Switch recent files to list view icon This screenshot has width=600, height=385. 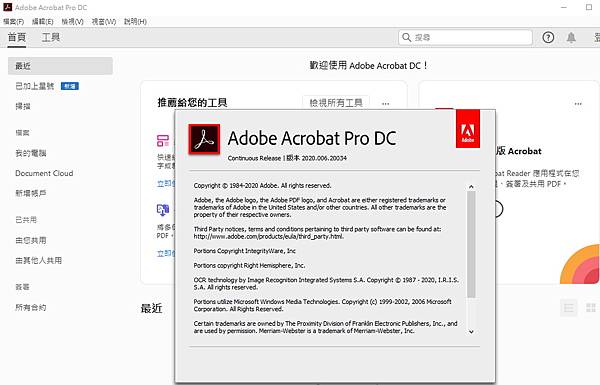(x=569, y=308)
